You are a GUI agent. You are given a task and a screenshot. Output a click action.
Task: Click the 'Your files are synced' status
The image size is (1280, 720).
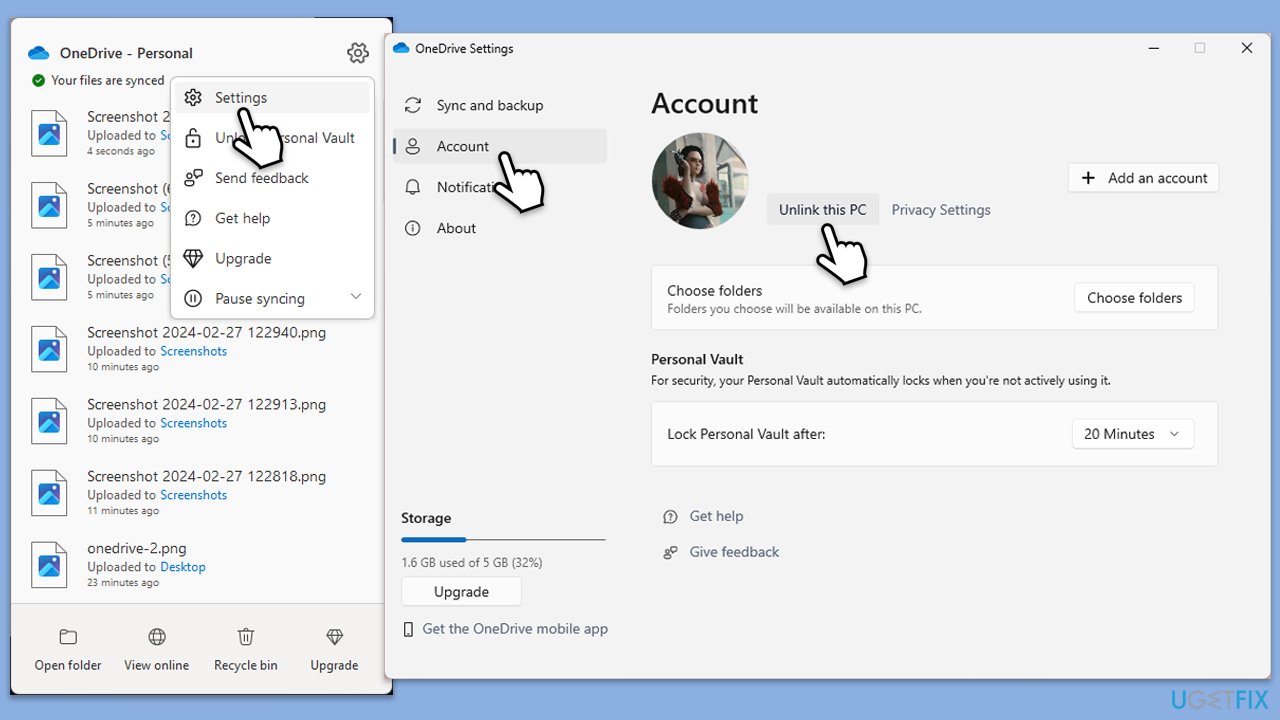tap(98, 80)
